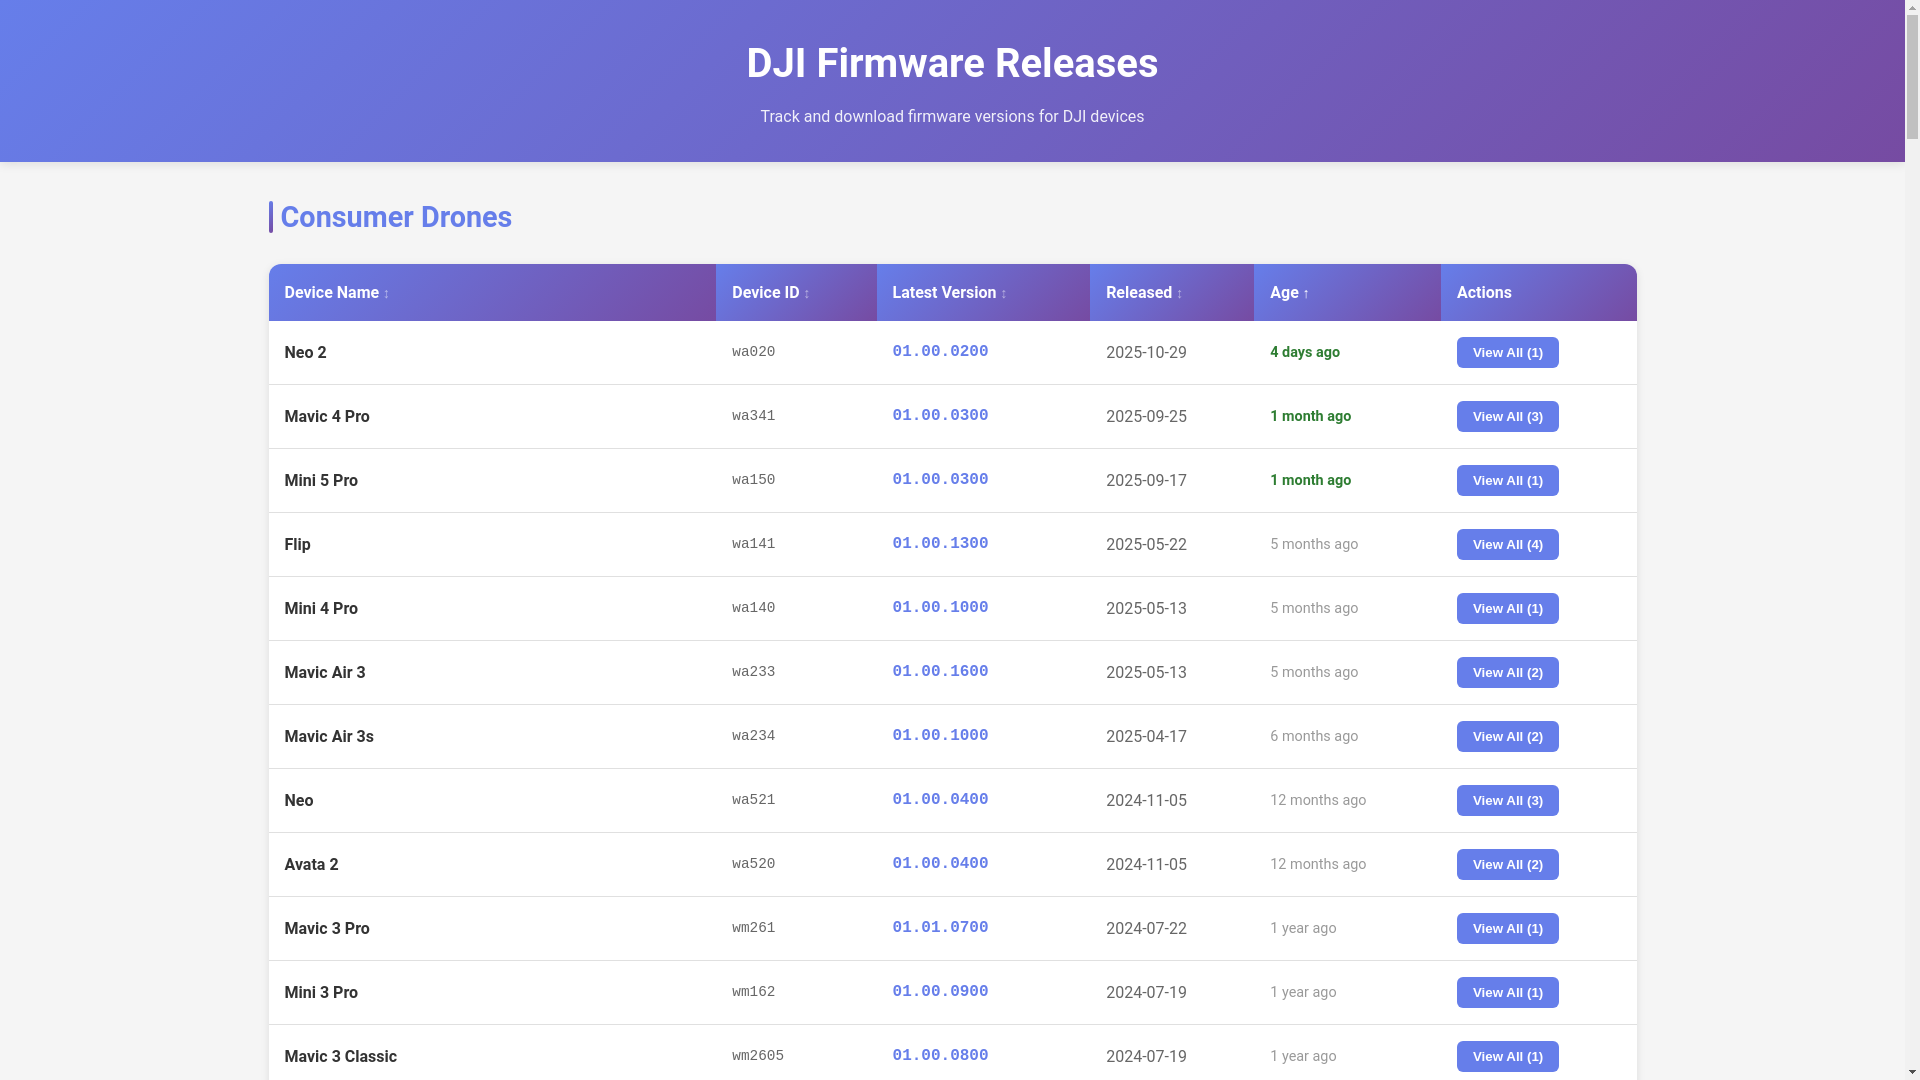Click View All (1) for Mini 3 Pro
The height and width of the screenshot is (1080, 1920).
pyautogui.click(x=1507, y=993)
